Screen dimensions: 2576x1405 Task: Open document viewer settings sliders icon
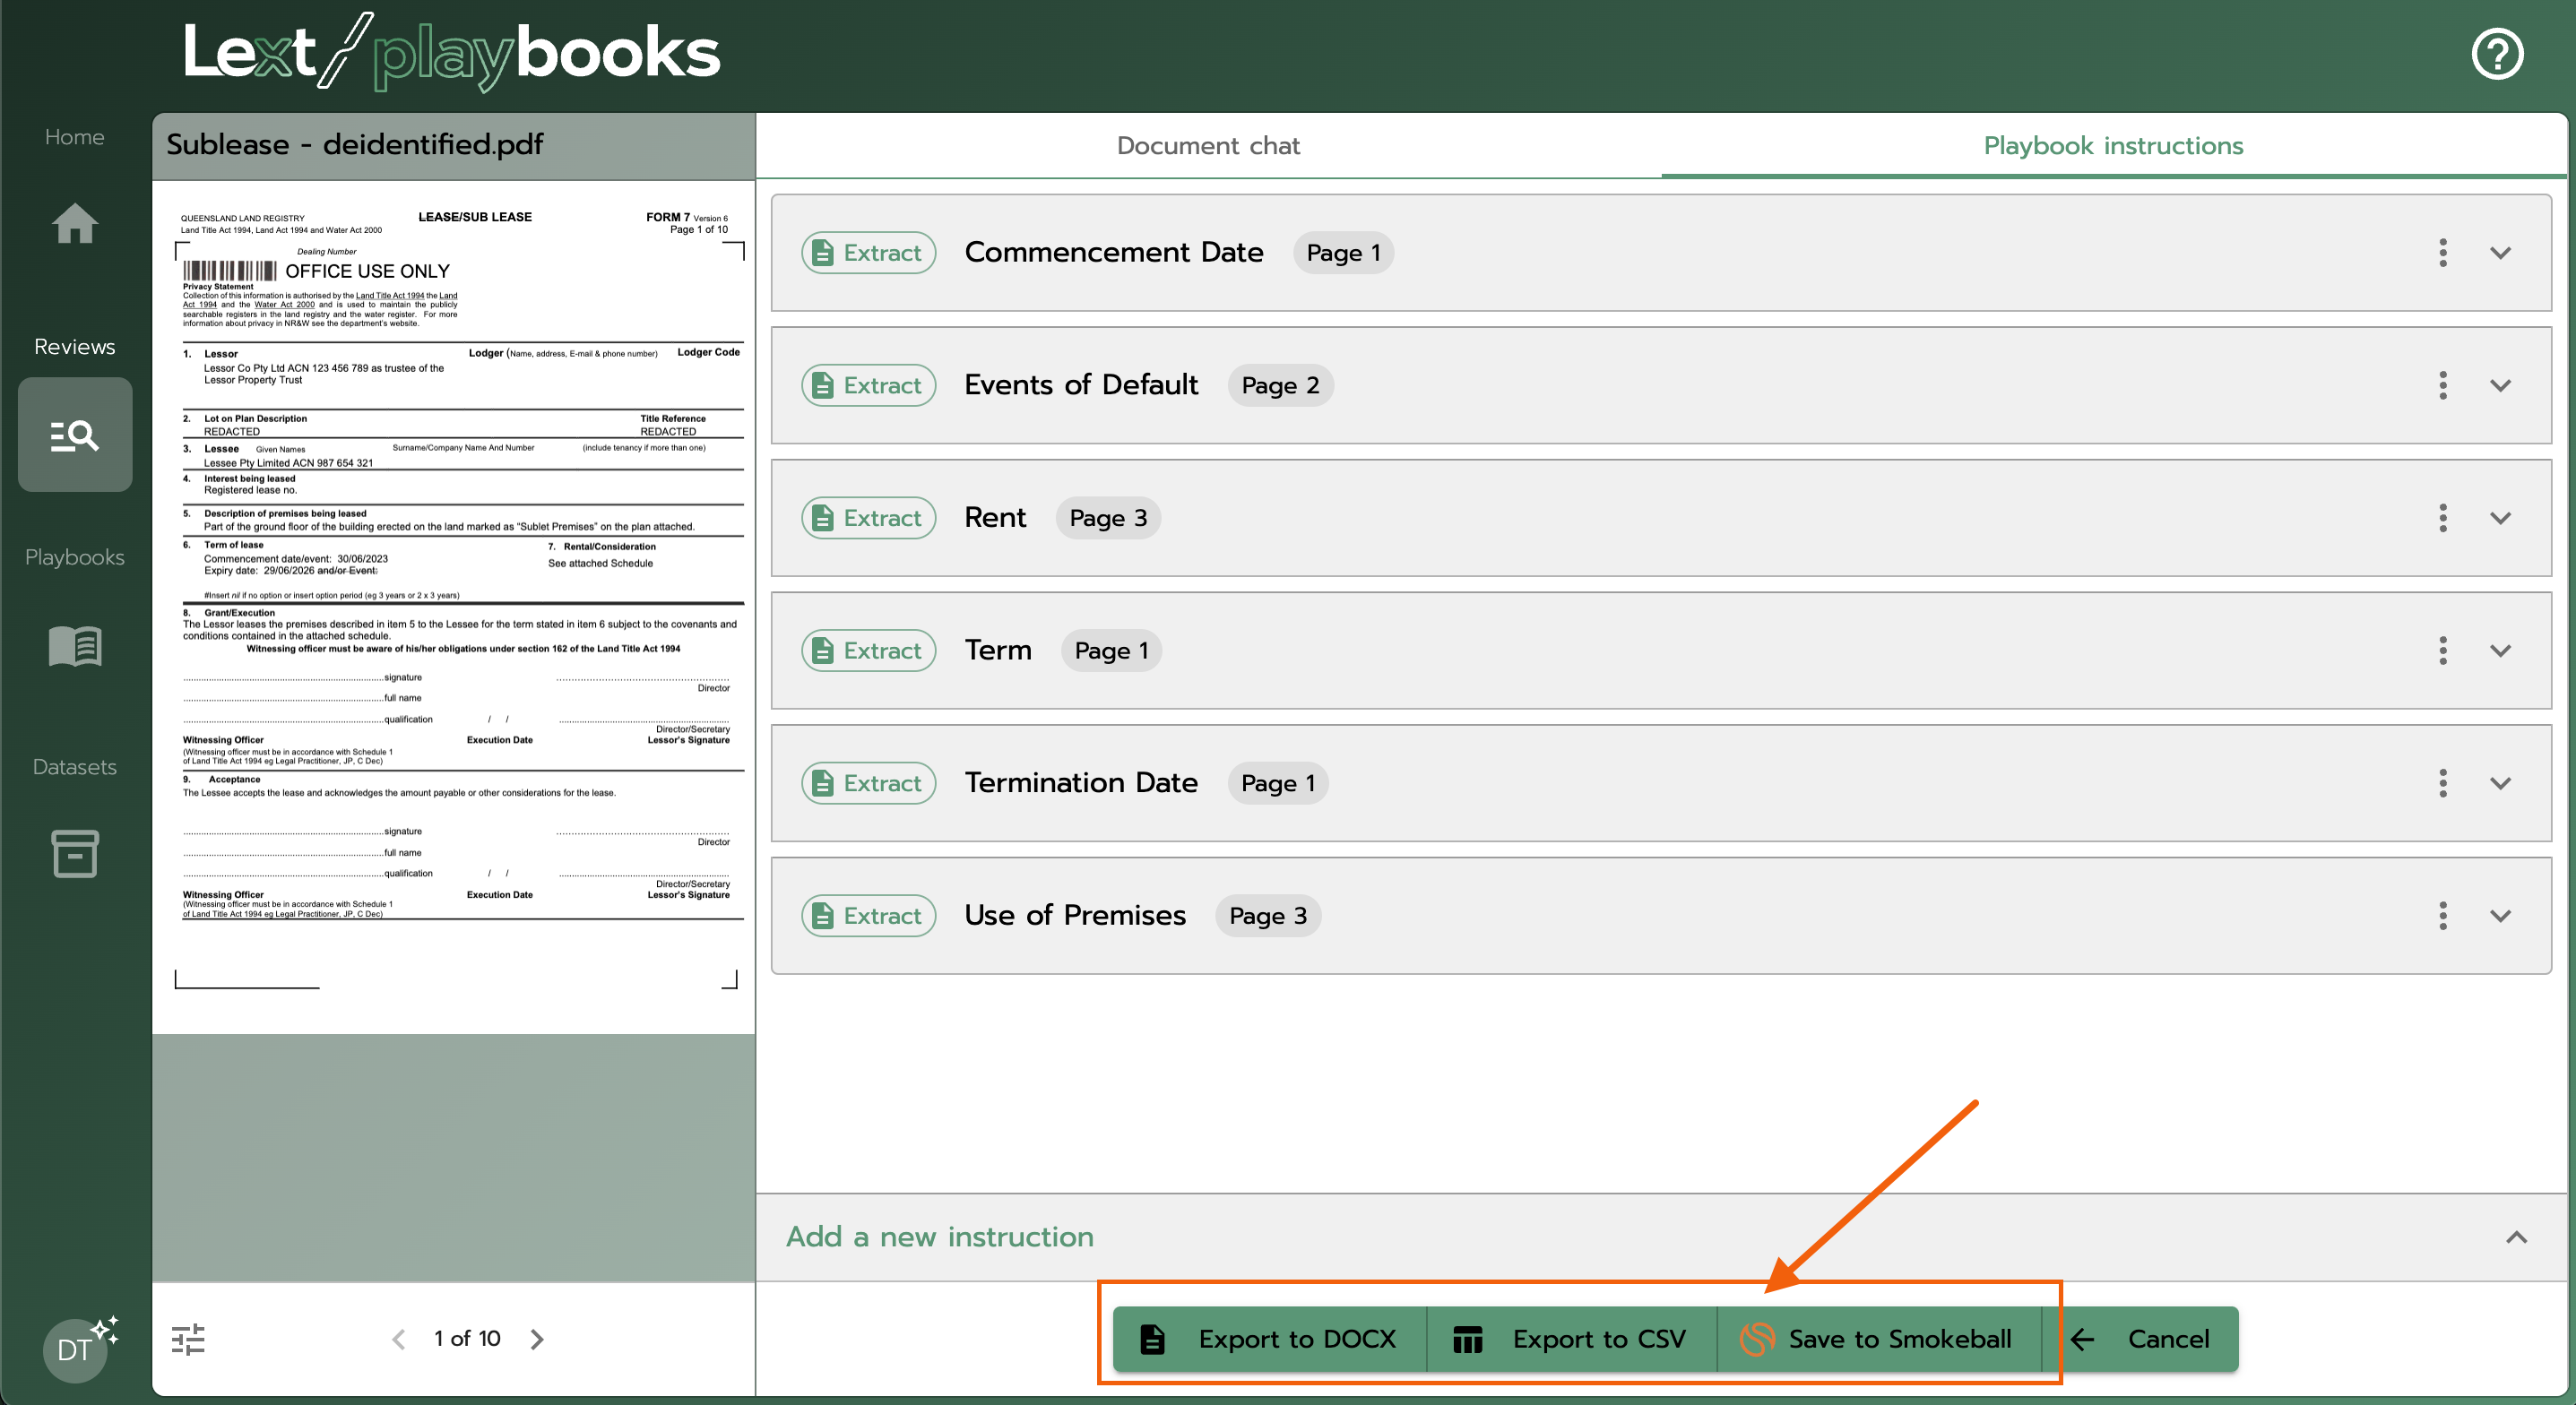(x=188, y=1339)
